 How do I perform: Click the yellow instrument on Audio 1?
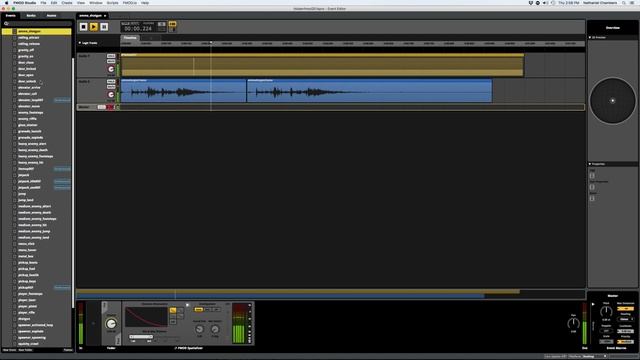point(322,65)
